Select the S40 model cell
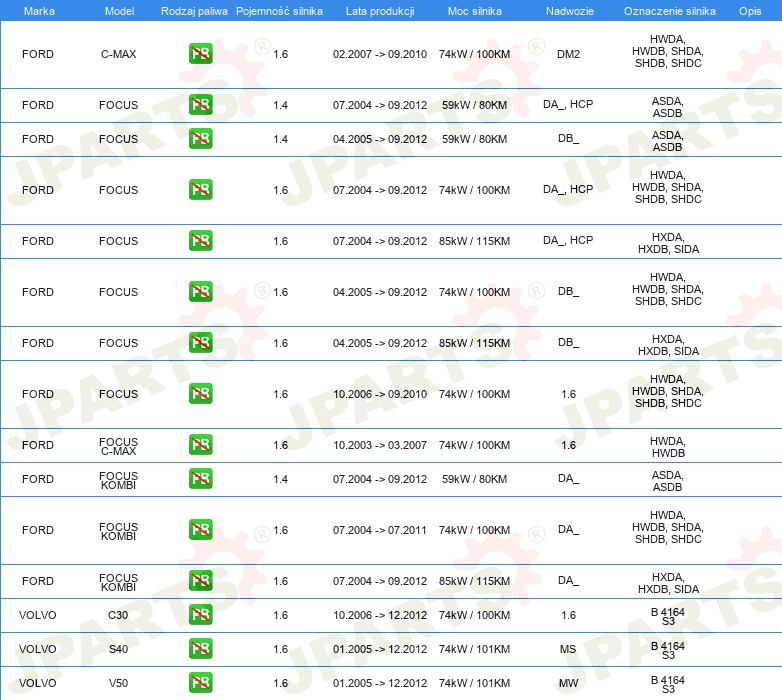This screenshot has height=700, width=782. (x=118, y=649)
